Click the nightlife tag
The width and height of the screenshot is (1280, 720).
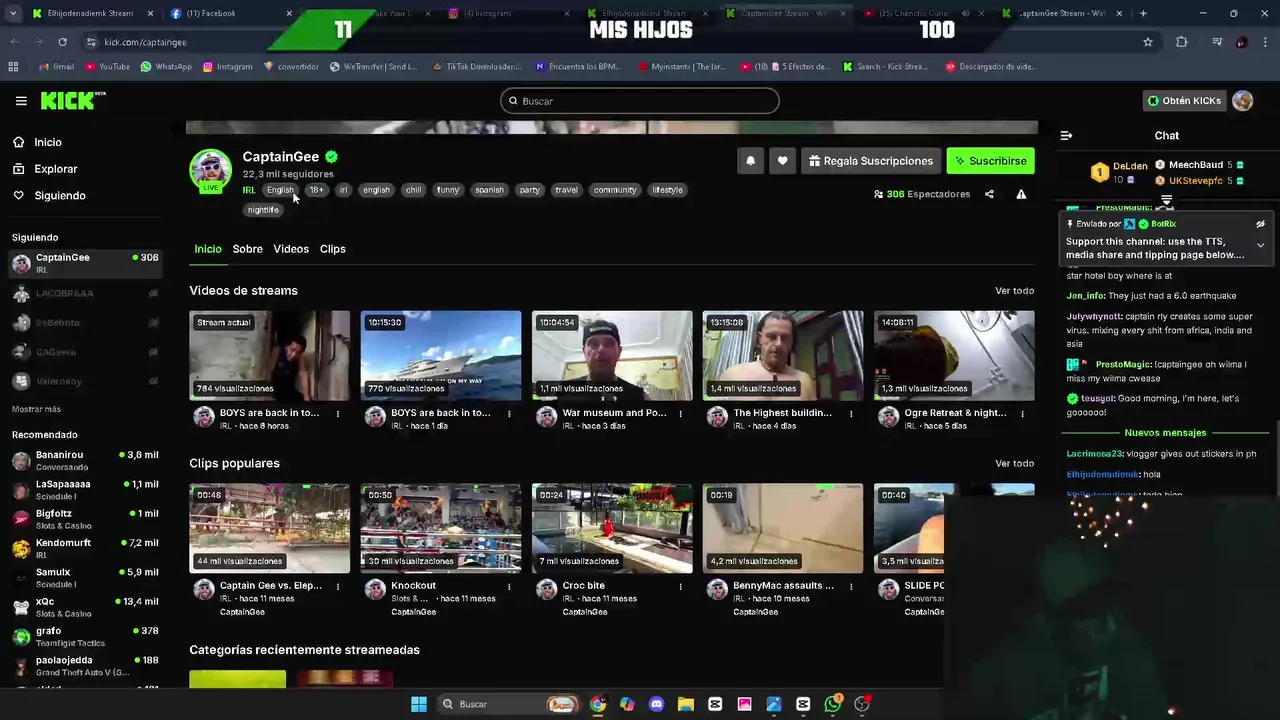coord(263,210)
